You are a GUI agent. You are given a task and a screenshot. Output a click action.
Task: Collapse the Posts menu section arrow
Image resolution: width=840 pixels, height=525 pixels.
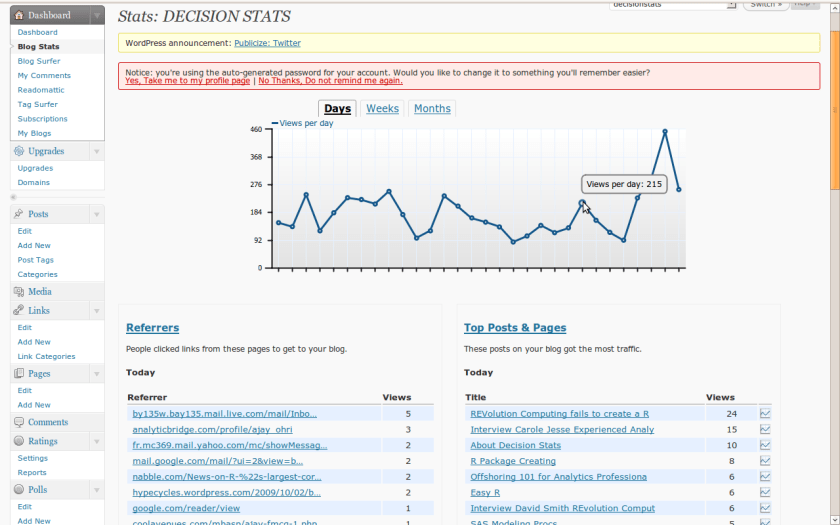tap(96, 214)
